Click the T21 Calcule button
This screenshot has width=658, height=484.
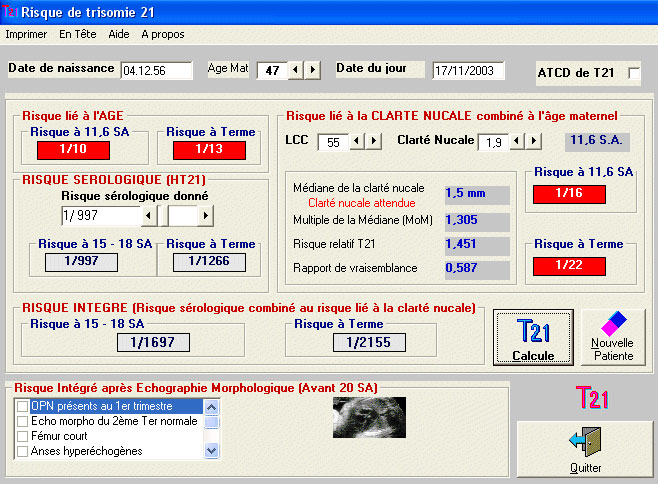[x=532, y=337]
